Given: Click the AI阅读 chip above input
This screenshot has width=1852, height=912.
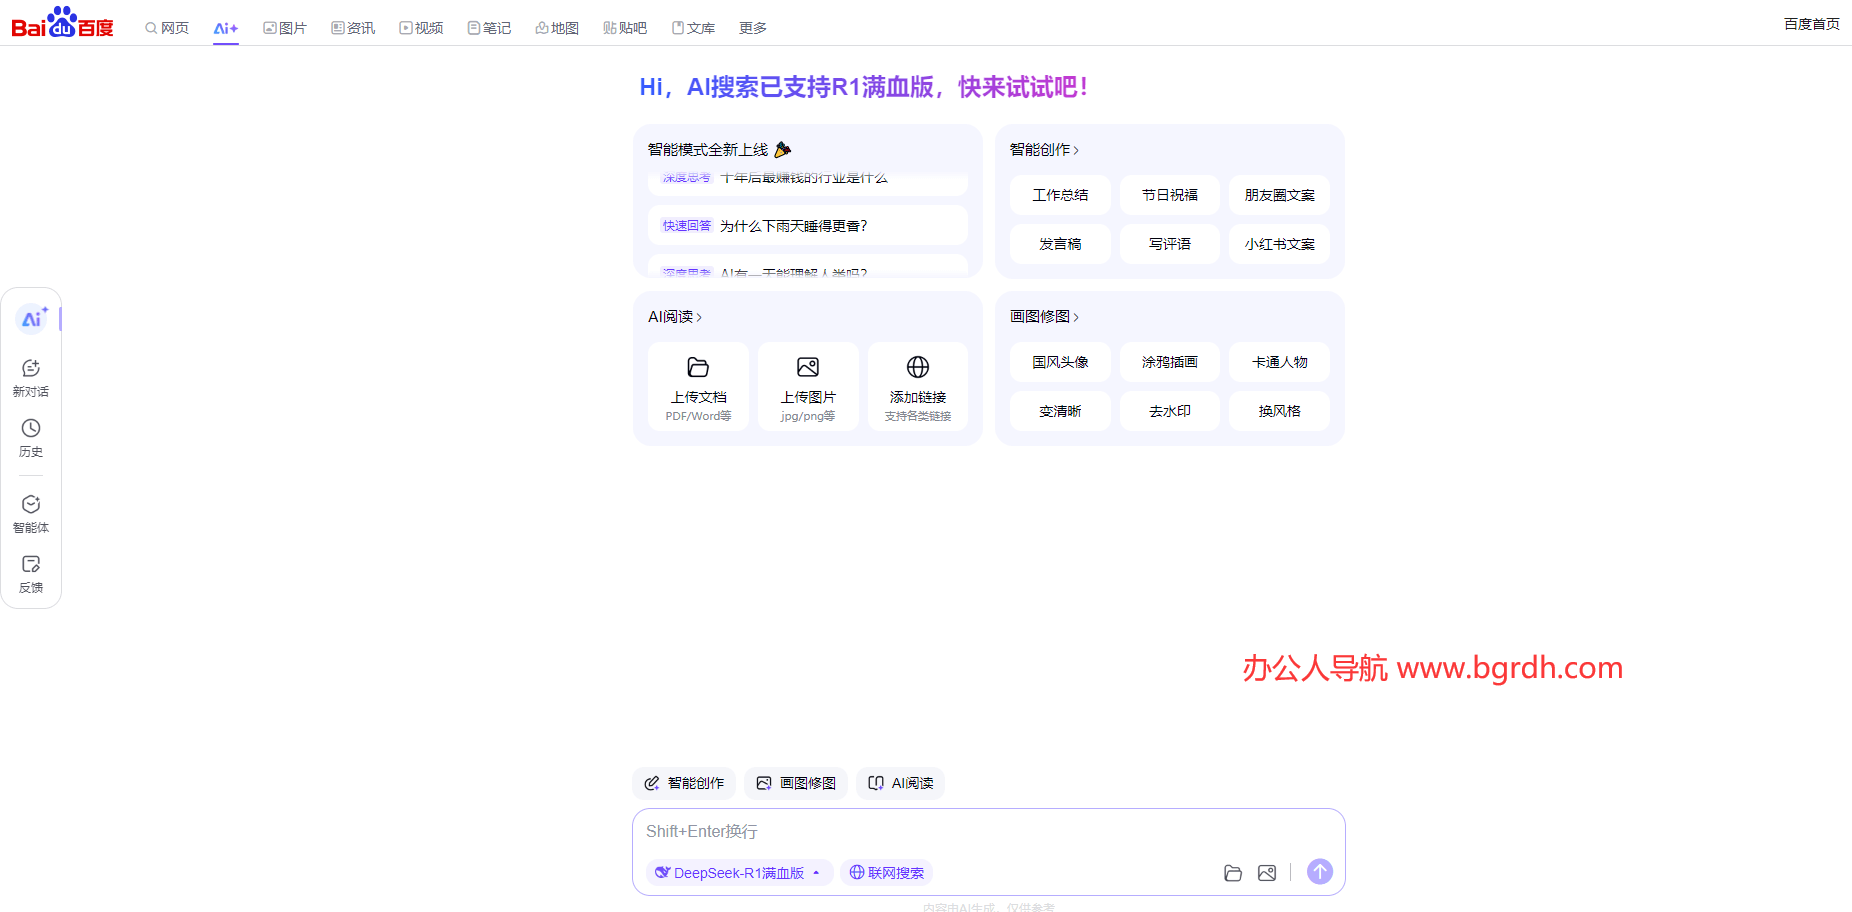Looking at the screenshot, I should [x=900, y=783].
